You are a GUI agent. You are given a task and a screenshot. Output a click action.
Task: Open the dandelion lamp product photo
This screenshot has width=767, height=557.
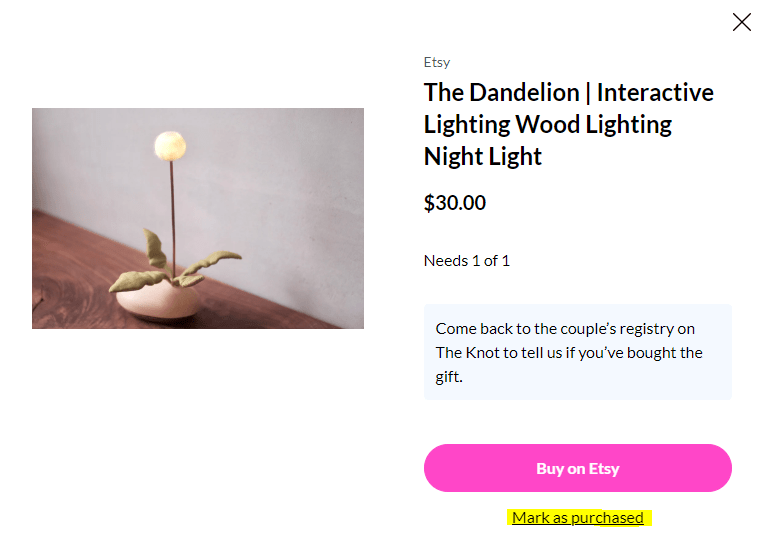pyautogui.click(x=198, y=218)
